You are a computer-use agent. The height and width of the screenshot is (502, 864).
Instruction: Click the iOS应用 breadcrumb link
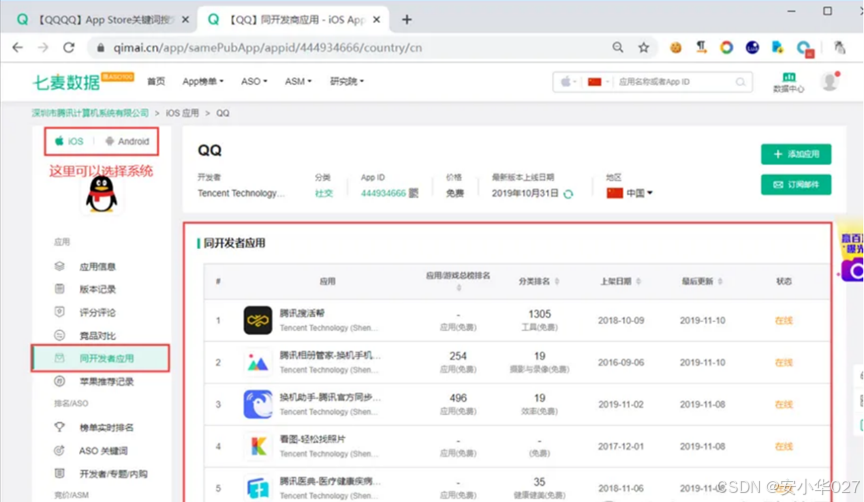click(182, 113)
